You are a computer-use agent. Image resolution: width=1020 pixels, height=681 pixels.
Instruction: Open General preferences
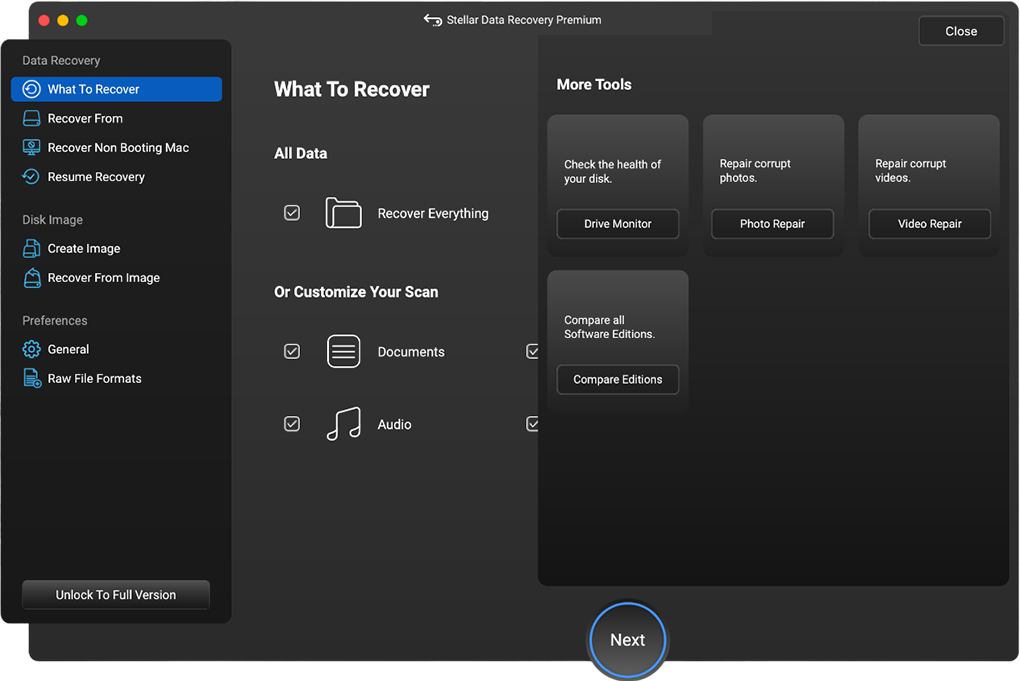pyautogui.click(x=116, y=349)
